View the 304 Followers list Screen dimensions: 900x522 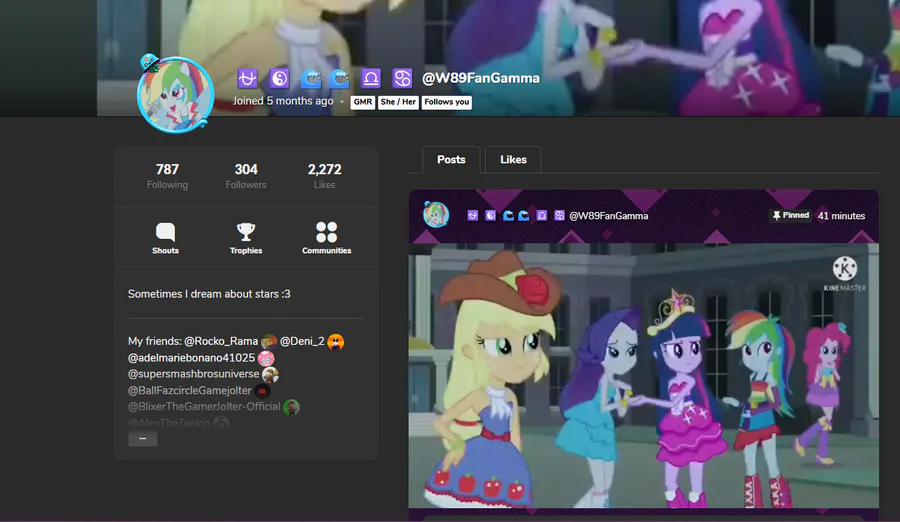click(246, 176)
